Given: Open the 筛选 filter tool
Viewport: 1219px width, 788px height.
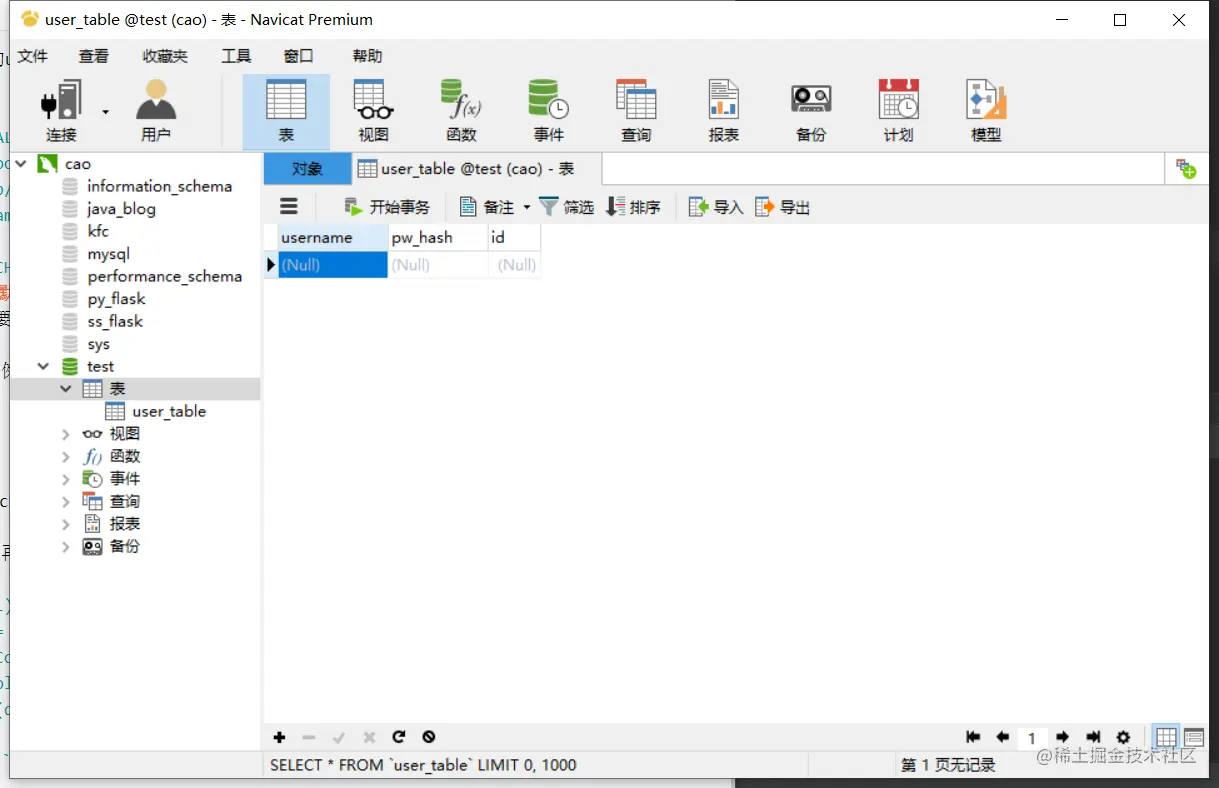Looking at the screenshot, I should pyautogui.click(x=566, y=207).
